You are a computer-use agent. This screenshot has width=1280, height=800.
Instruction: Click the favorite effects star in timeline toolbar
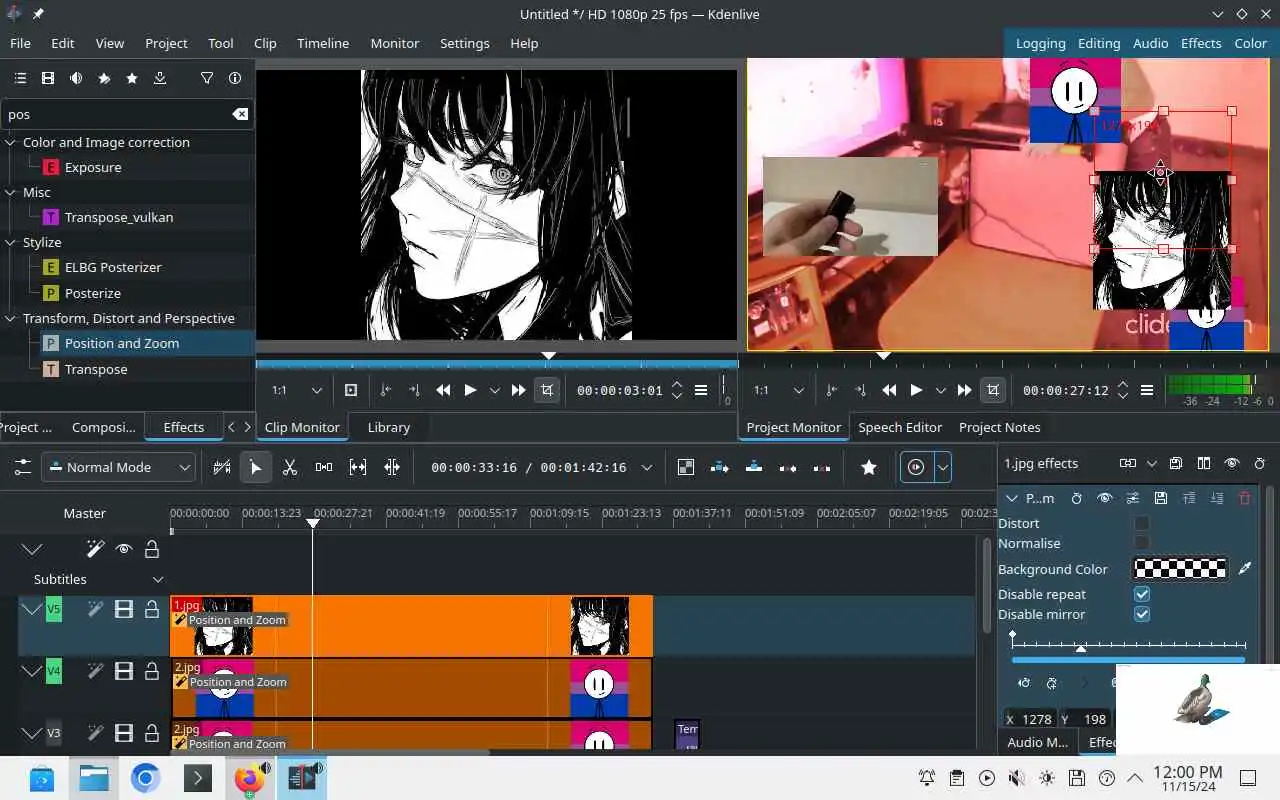869,467
